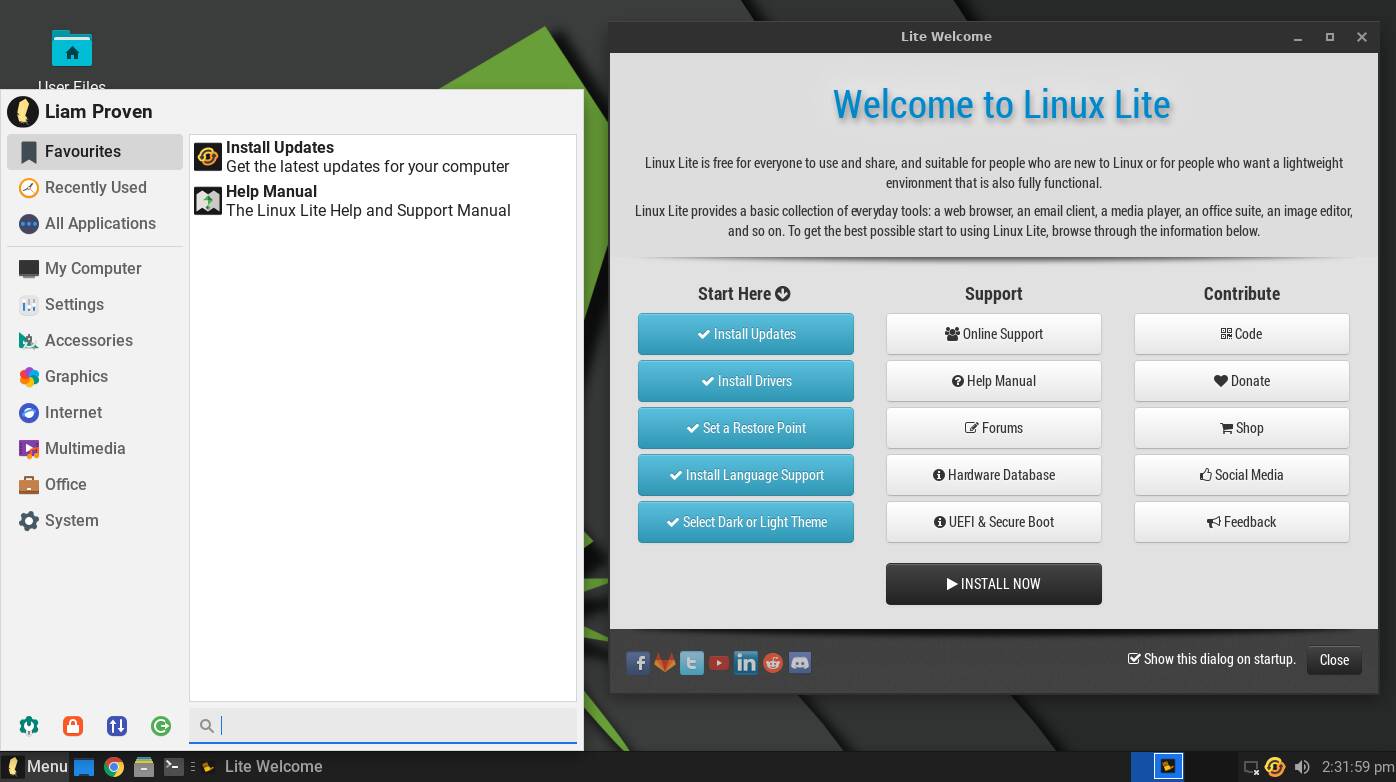Click the Shop button

1242,428
